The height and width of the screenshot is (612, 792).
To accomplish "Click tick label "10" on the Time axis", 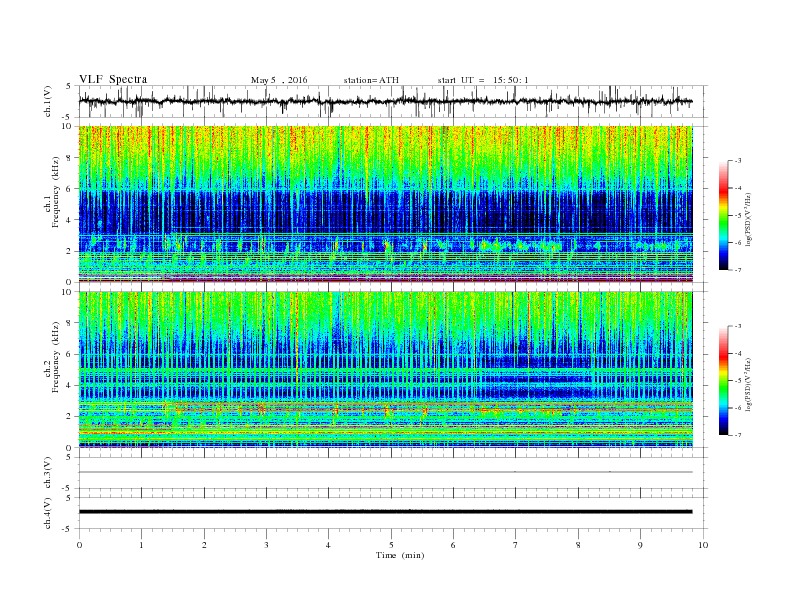I will pos(703,545).
